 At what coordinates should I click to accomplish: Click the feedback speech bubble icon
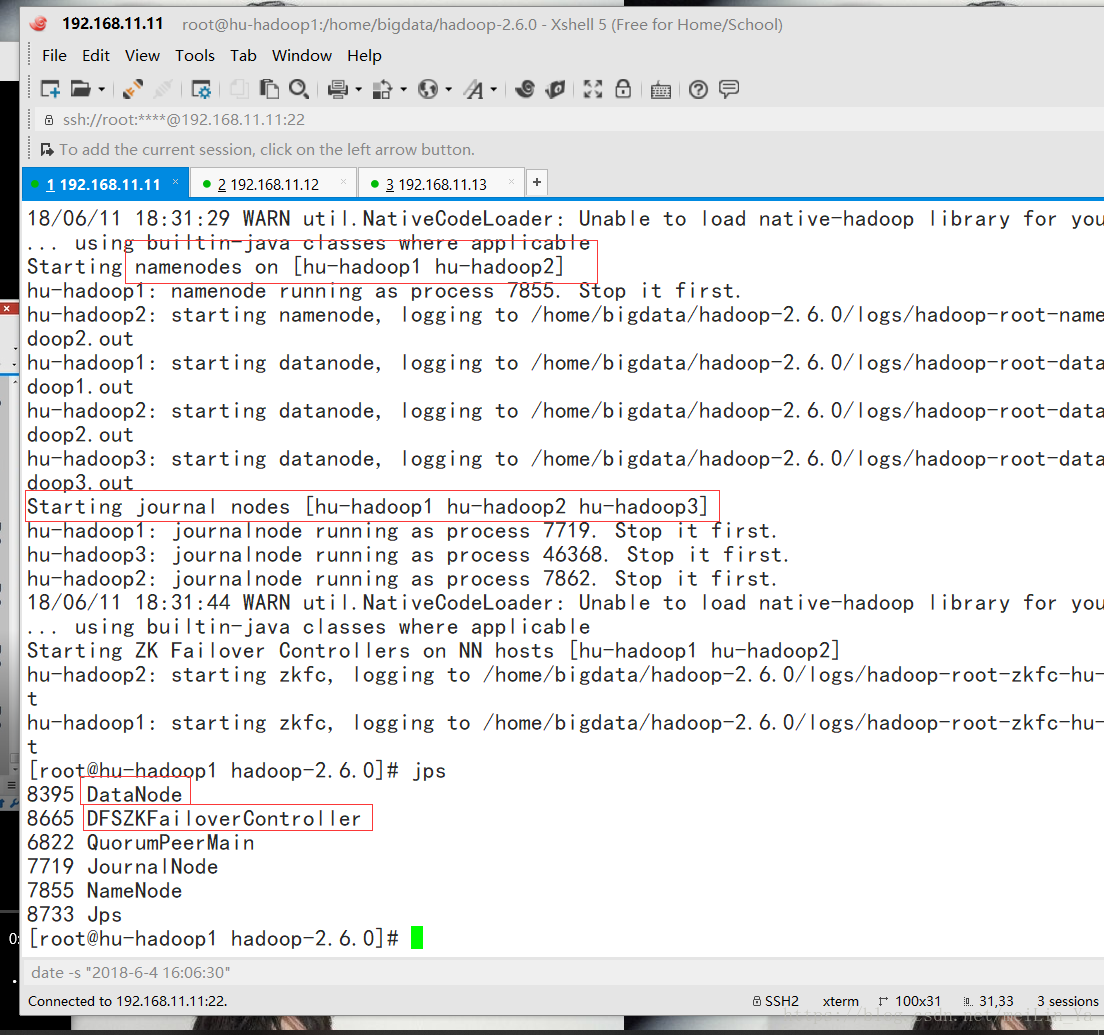[729, 89]
